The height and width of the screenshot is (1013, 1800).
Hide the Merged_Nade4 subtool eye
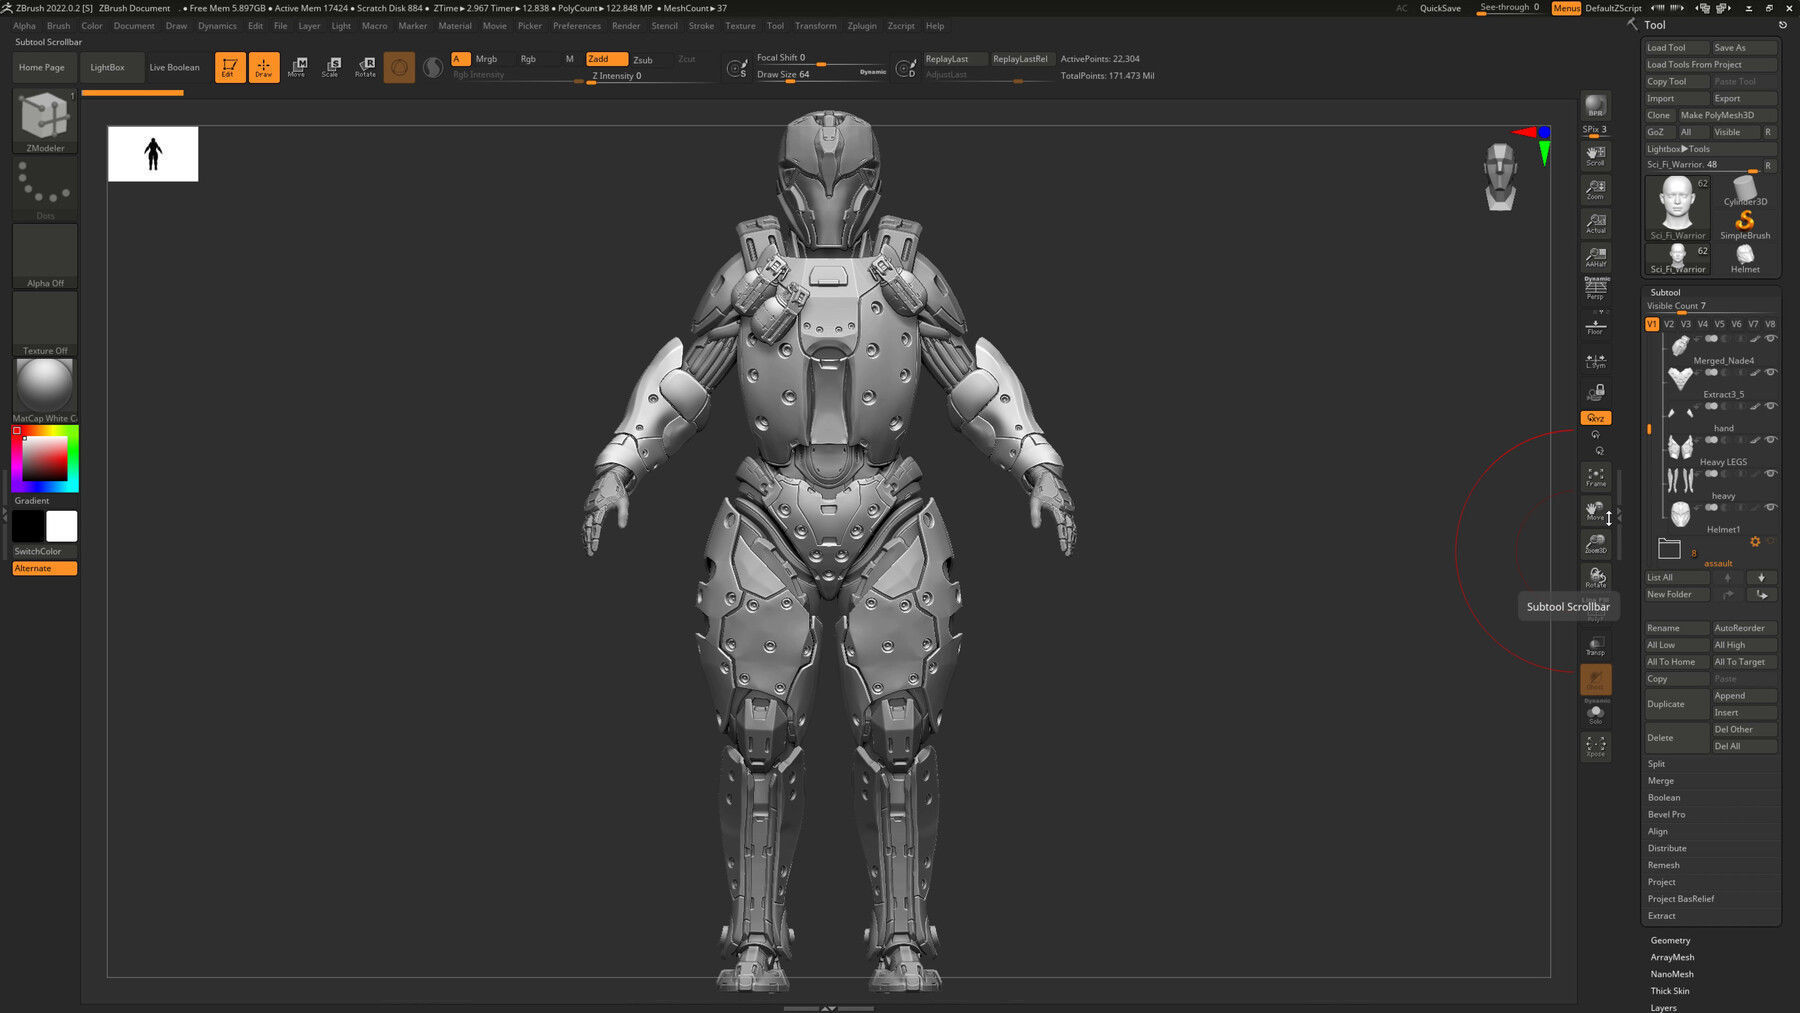coord(1771,338)
